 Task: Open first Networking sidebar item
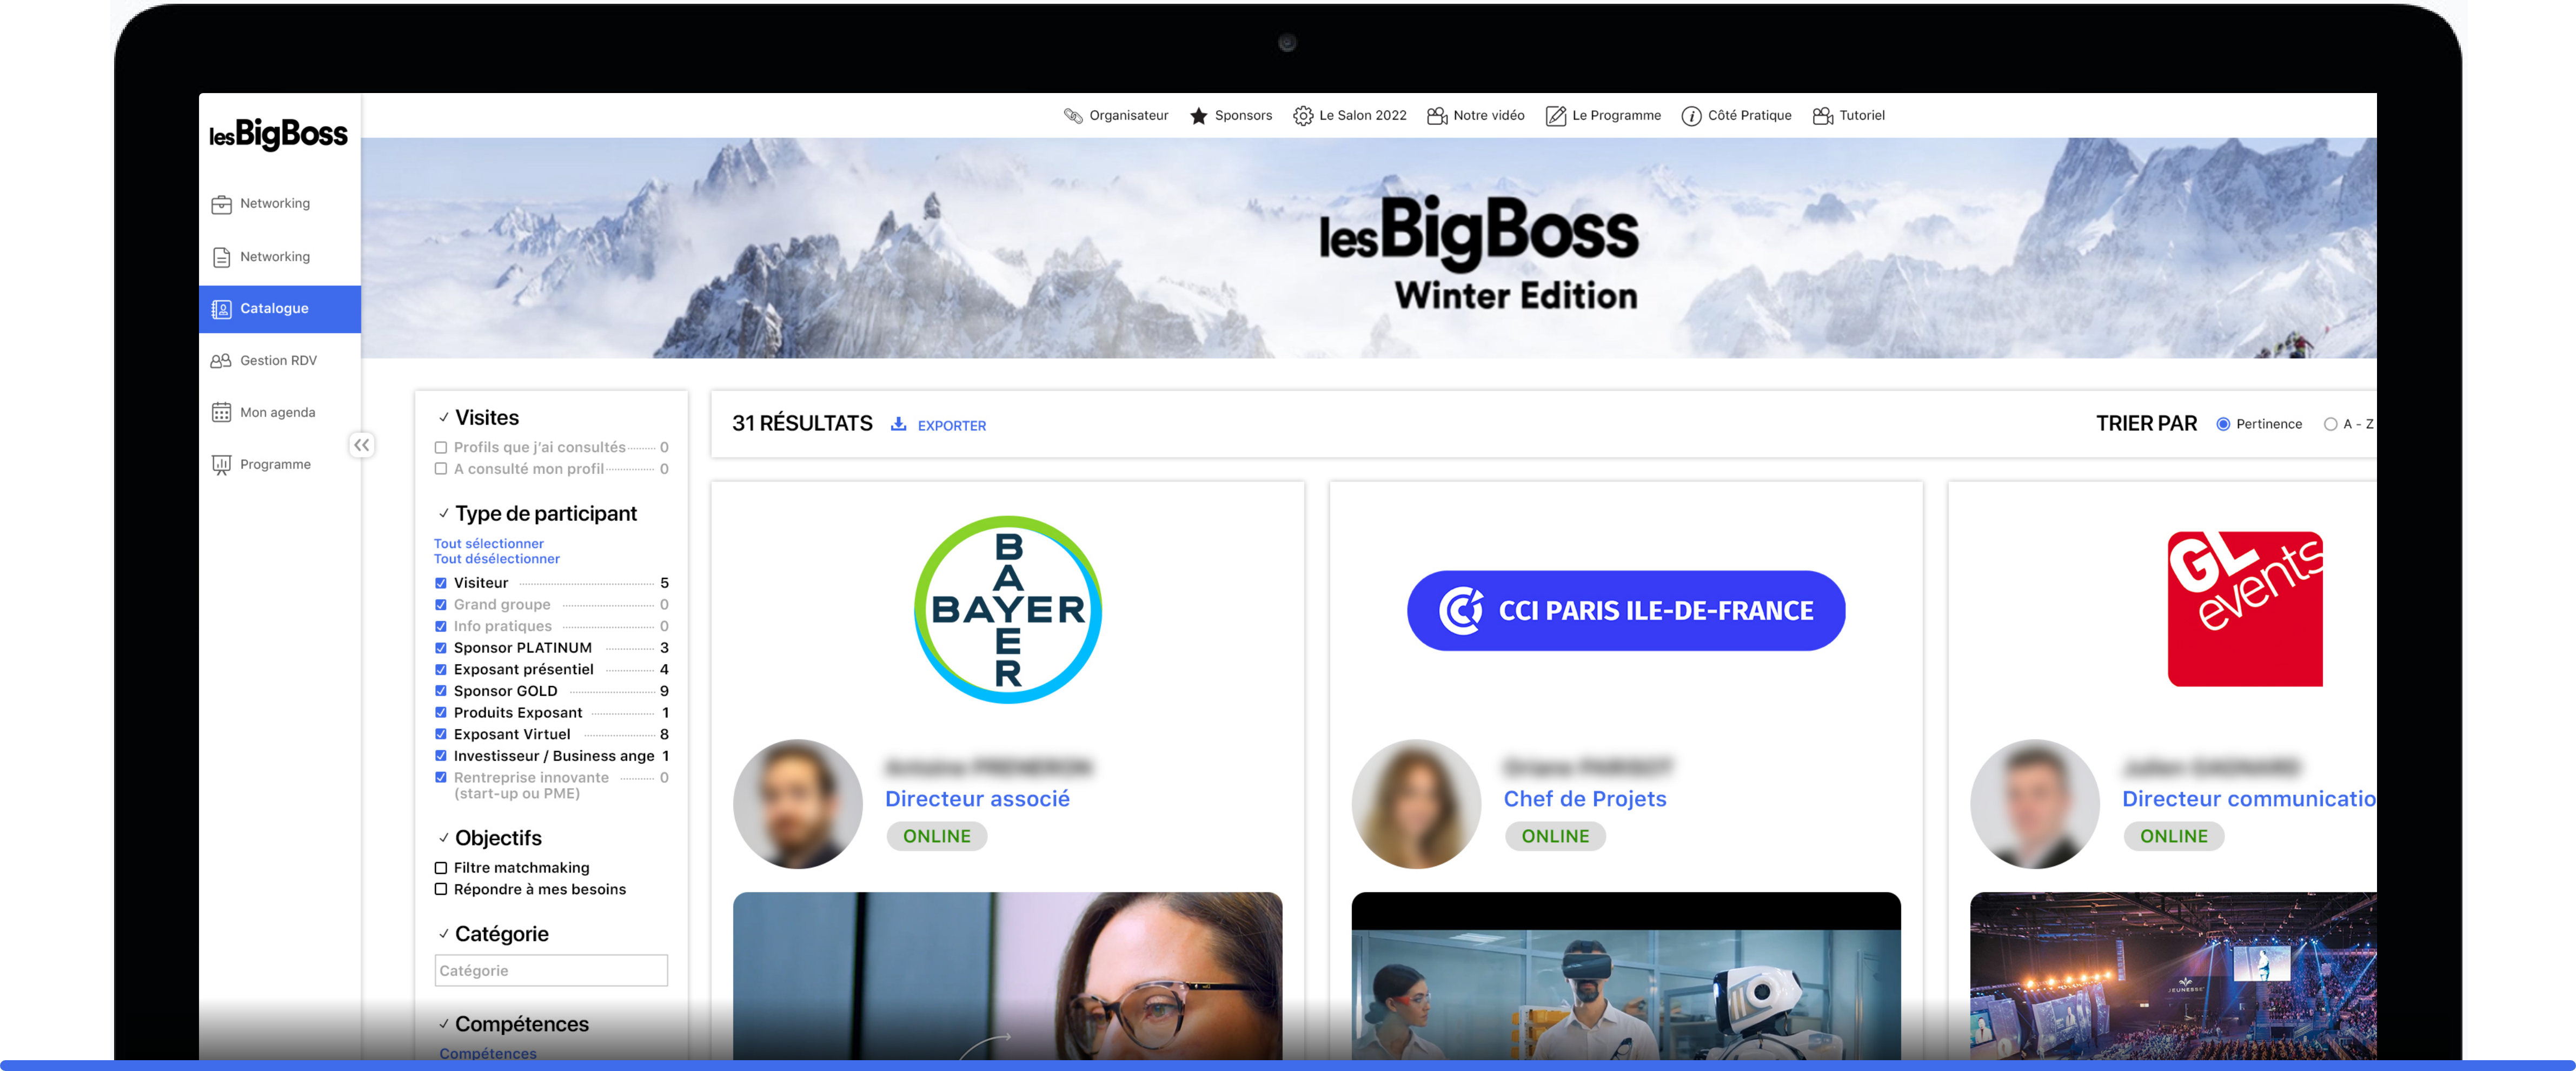coord(280,204)
